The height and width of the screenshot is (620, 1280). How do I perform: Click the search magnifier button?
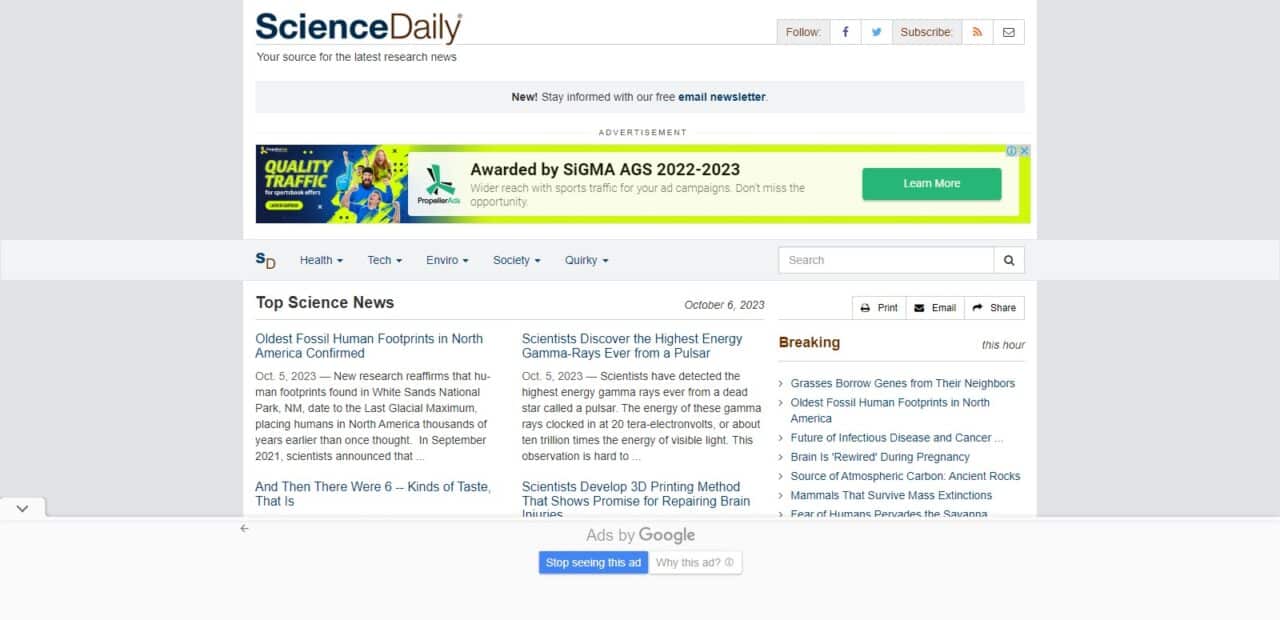1009,260
